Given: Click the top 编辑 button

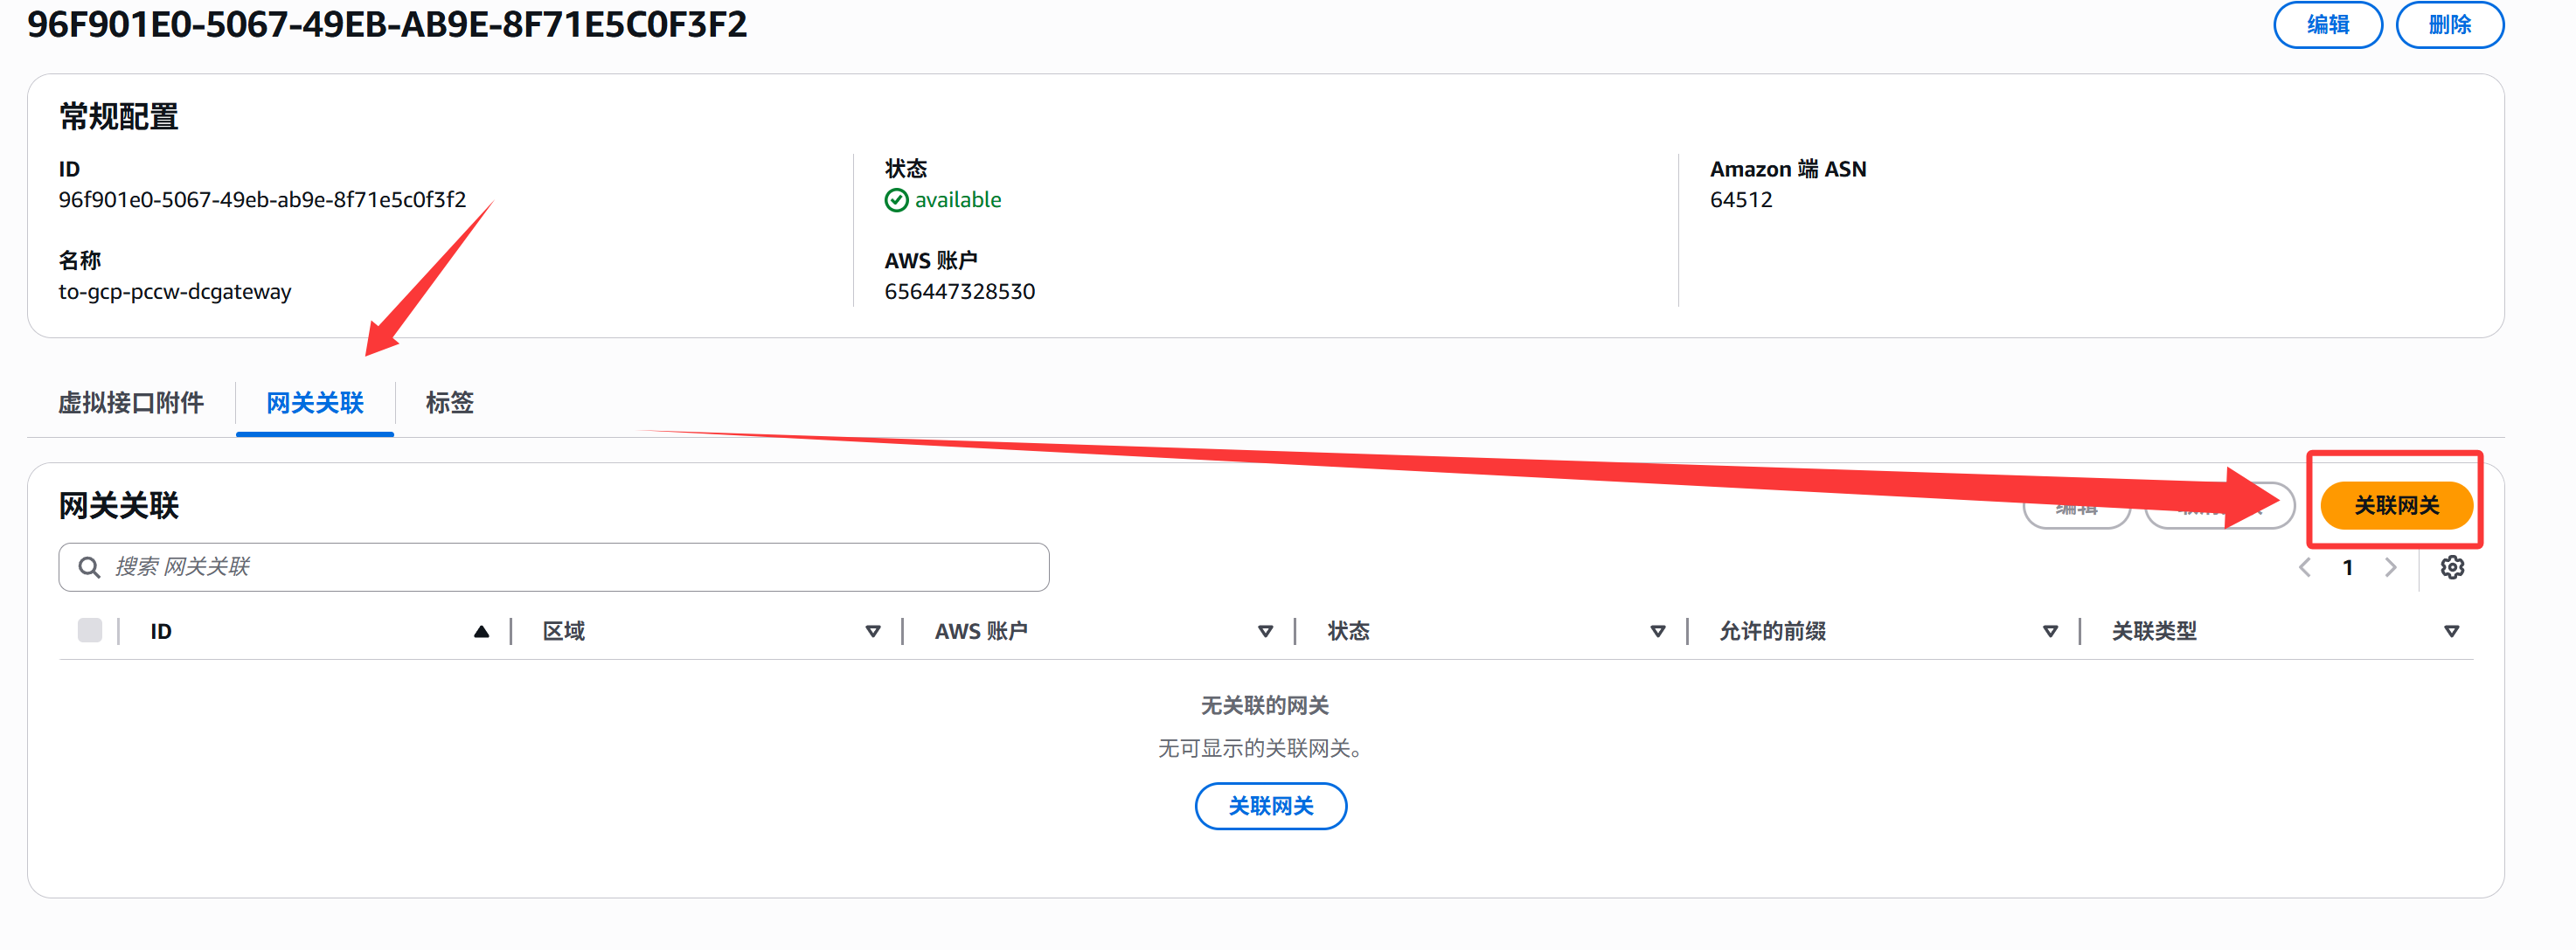Looking at the screenshot, I should coord(2327,24).
